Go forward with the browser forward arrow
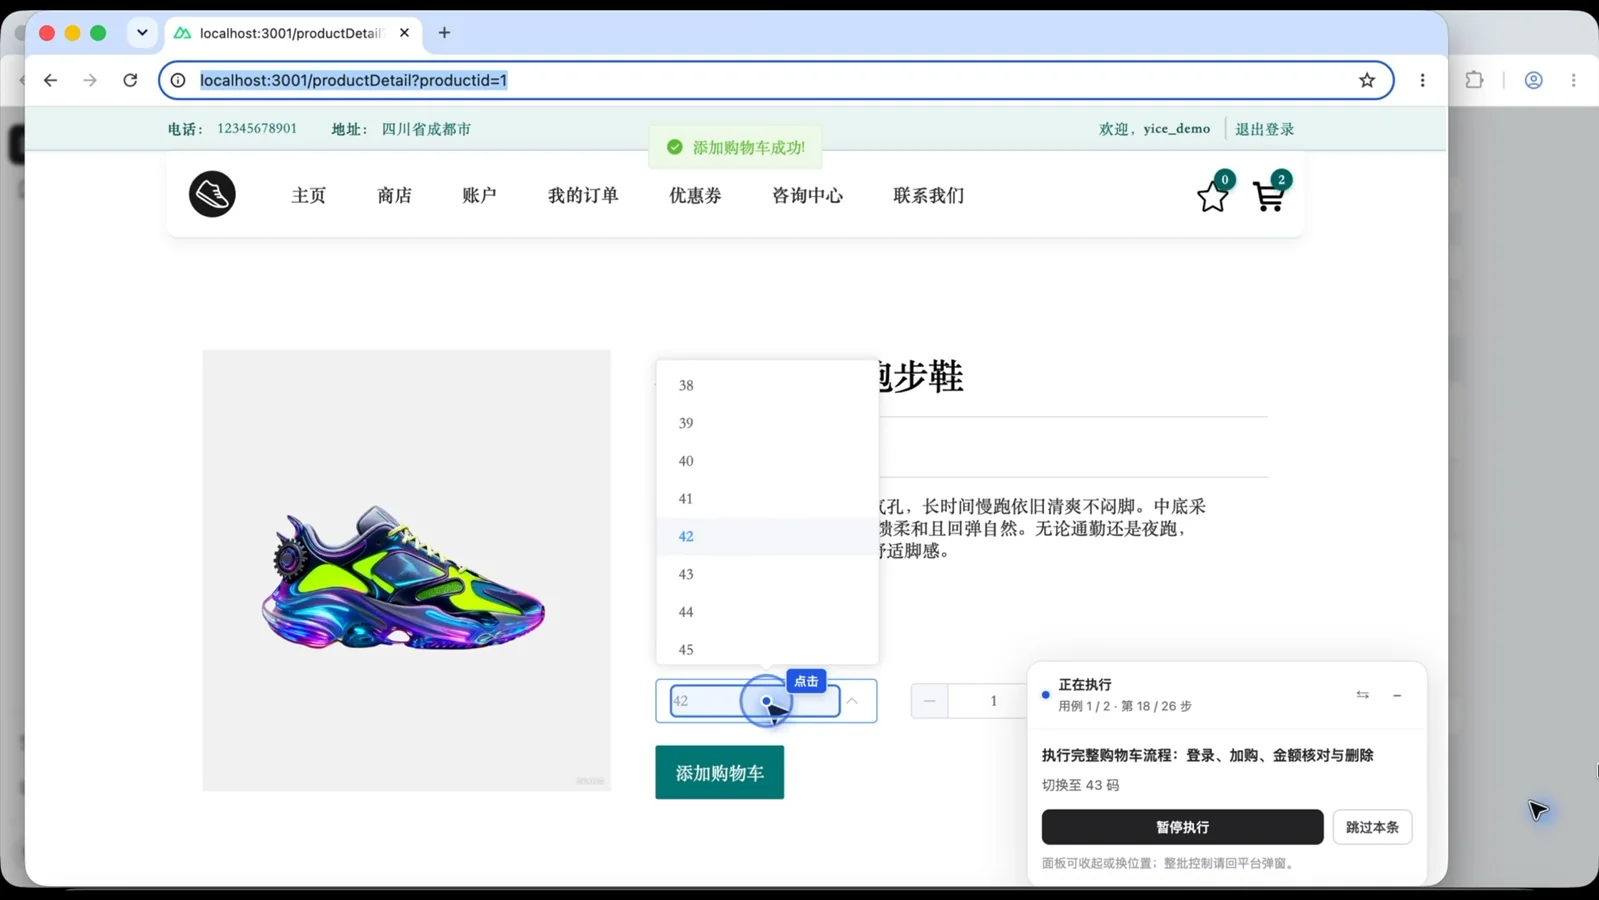Image resolution: width=1599 pixels, height=900 pixels. (x=90, y=80)
